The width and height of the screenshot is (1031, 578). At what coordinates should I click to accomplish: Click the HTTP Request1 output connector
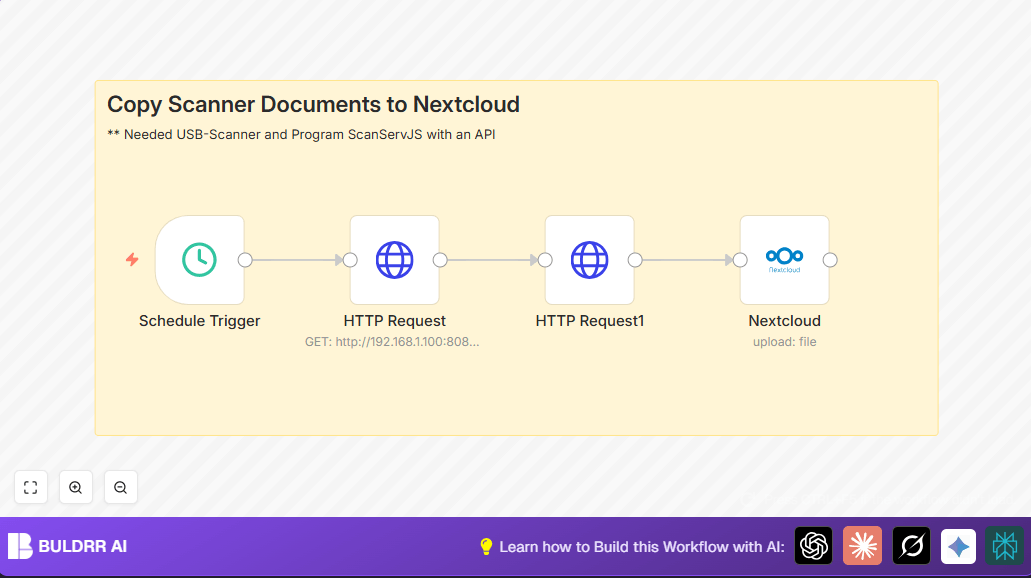[635, 260]
